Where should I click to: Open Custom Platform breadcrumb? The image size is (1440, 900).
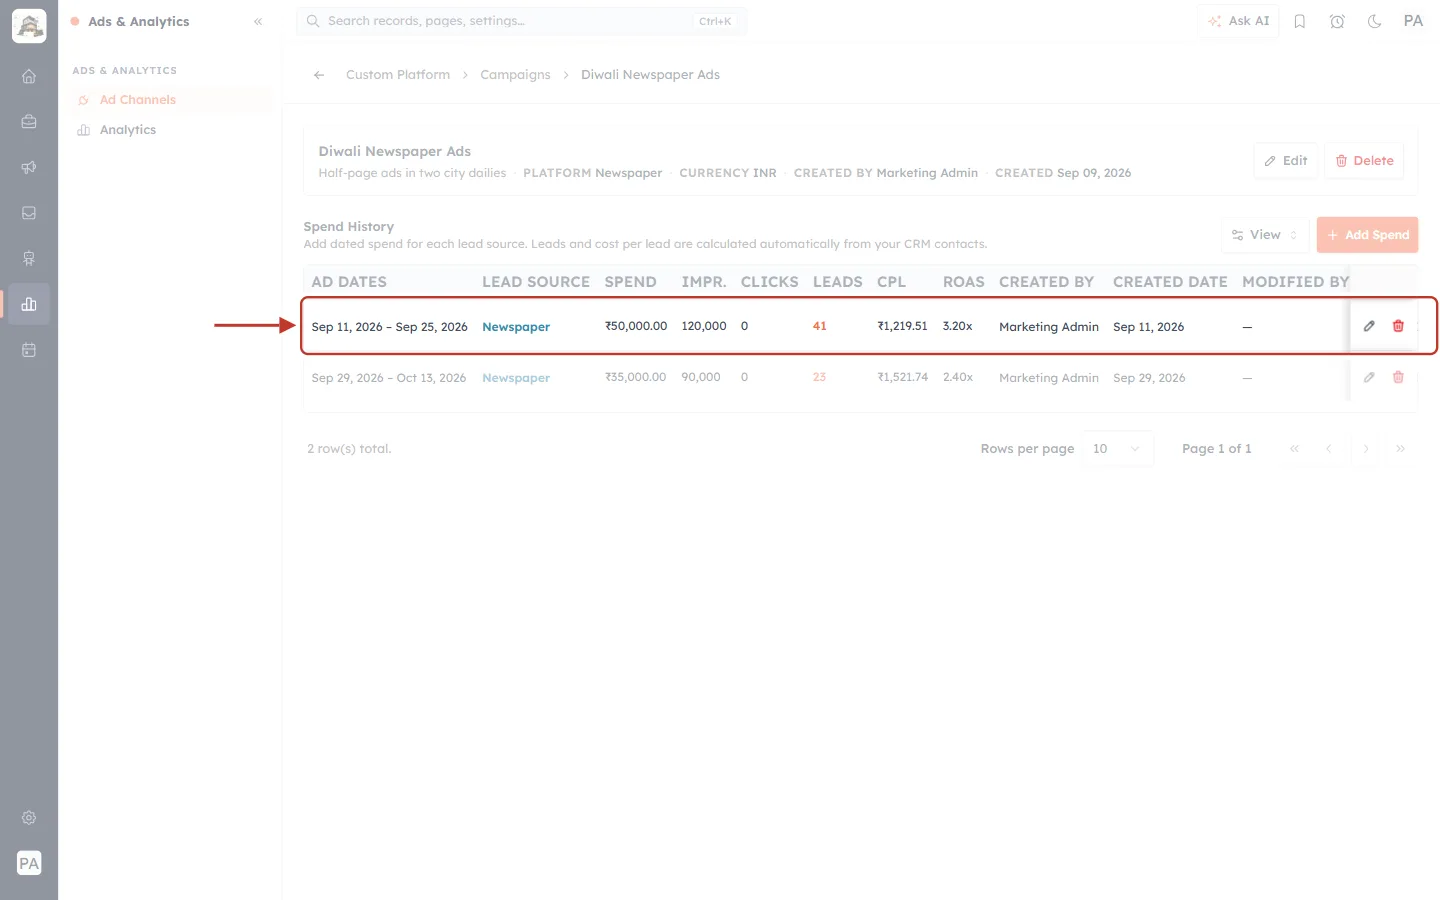click(x=398, y=75)
